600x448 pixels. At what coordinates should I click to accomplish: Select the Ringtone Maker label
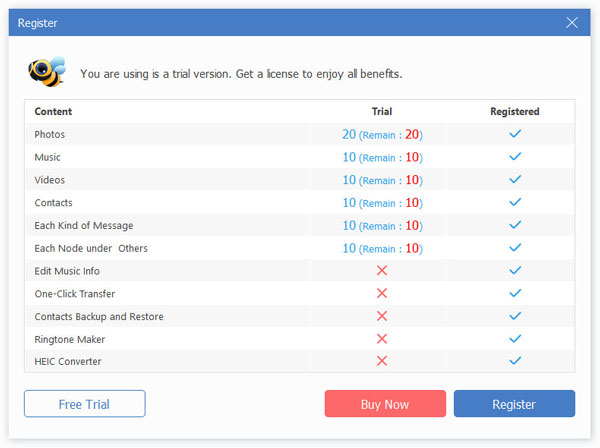(x=70, y=340)
